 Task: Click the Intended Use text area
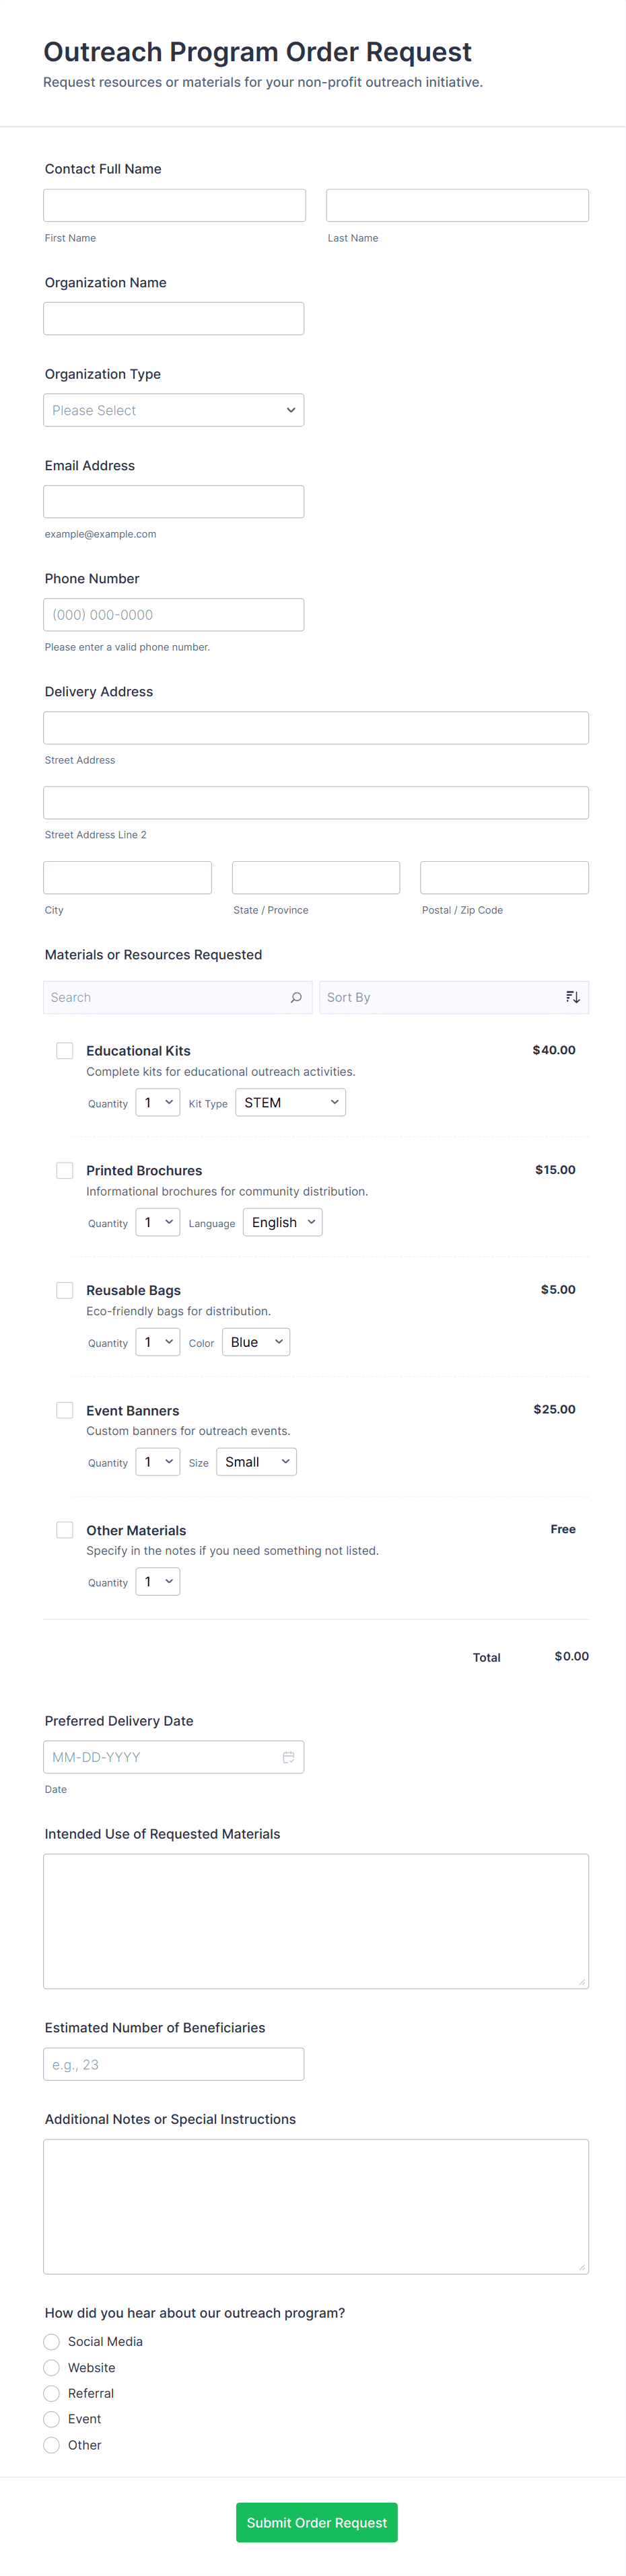coord(315,1920)
